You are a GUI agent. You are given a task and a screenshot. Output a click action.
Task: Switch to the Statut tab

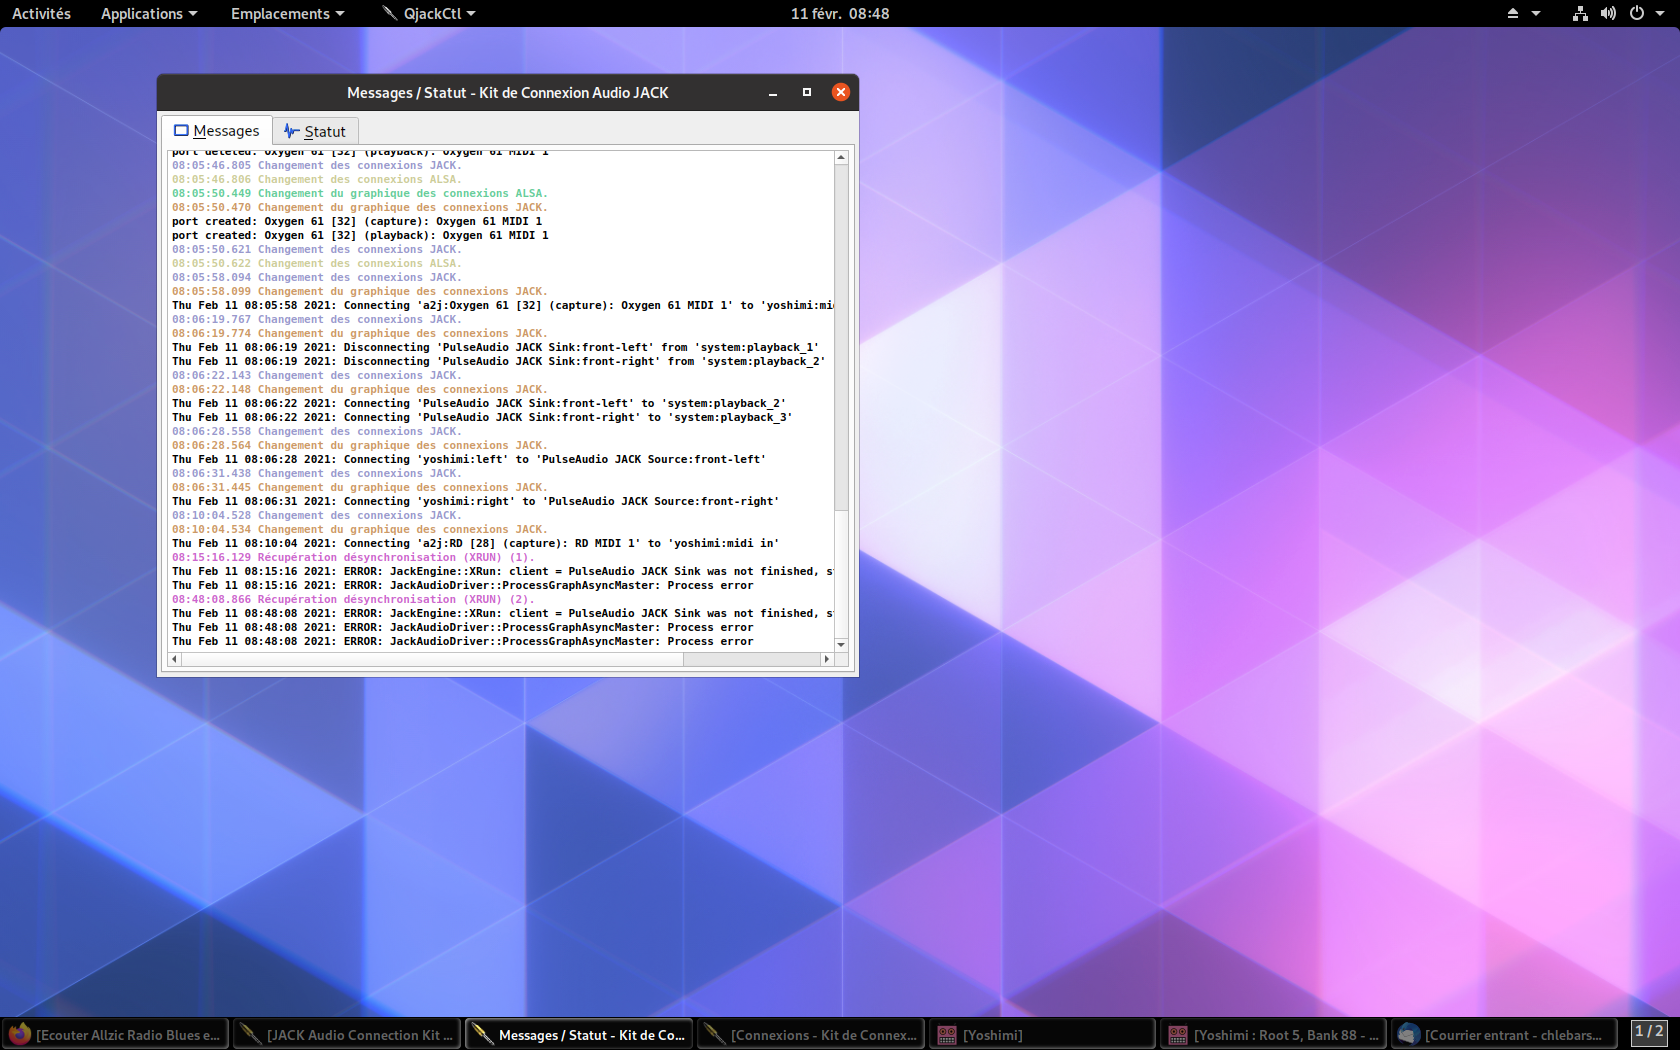315,131
